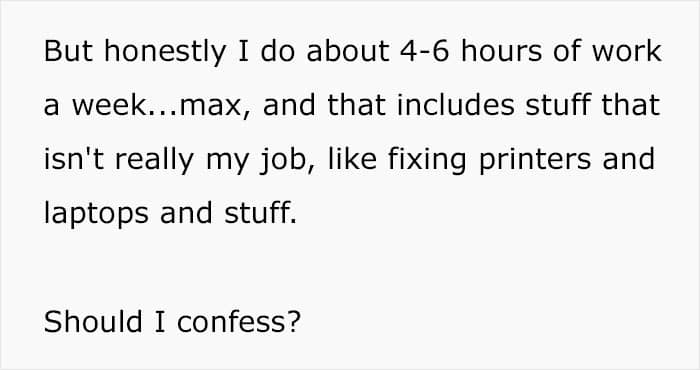Screen dimensions: 700x370
Task: Click the word "hours" in first line
Action: [501, 51]
